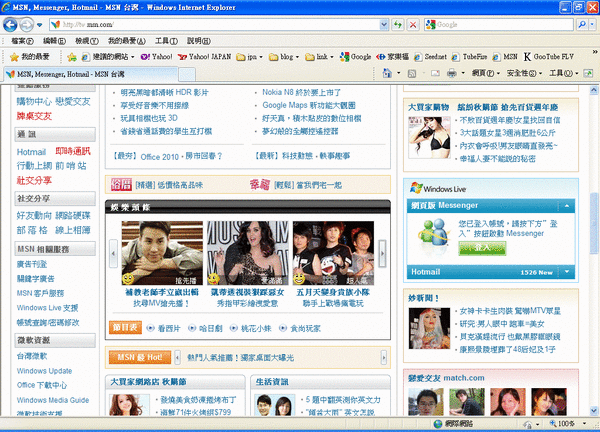Collapse the 網頁版 Messenger section arrow

[567, 206]
